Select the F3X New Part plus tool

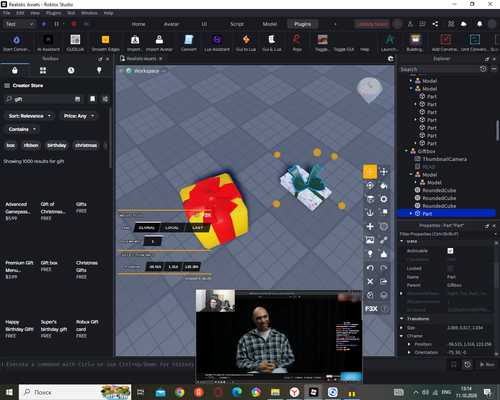370,226
